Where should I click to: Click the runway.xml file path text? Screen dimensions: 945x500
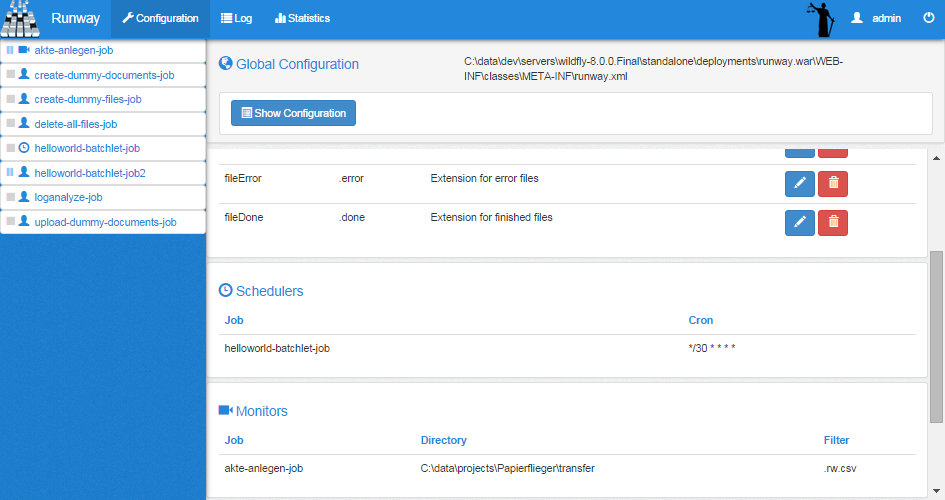tap(653, 69)
